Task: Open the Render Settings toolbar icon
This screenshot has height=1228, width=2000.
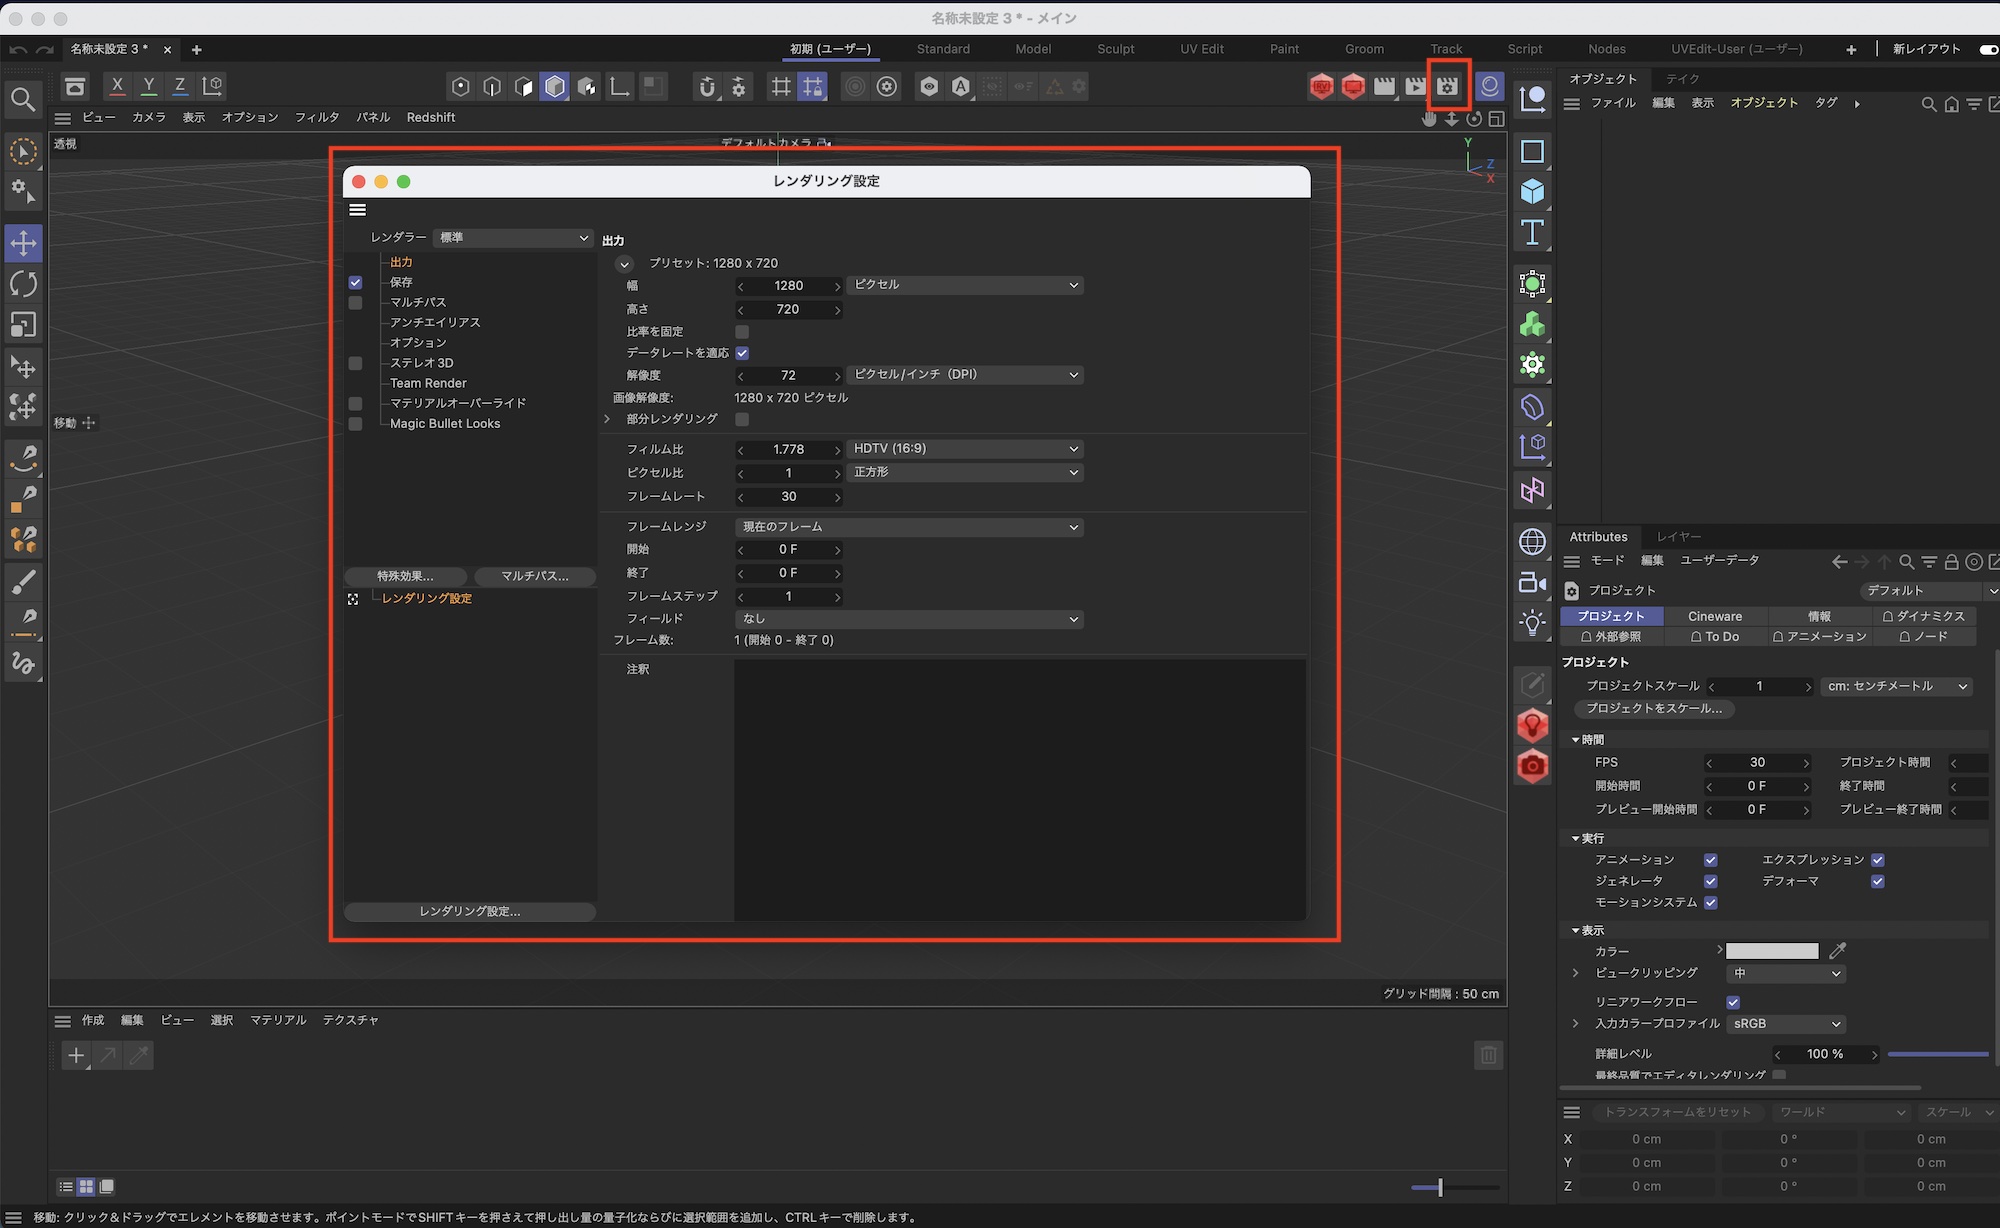Action: point(1447,86)
